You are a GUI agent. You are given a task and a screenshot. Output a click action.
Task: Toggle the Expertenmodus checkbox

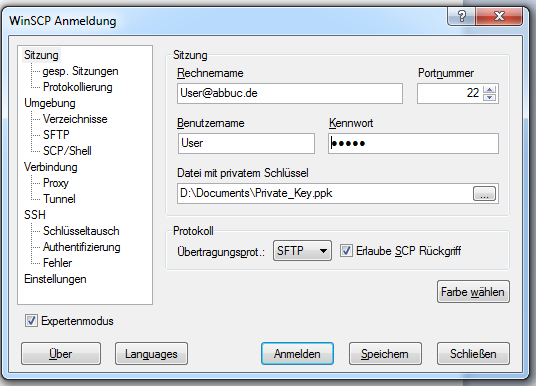(31, 321)
